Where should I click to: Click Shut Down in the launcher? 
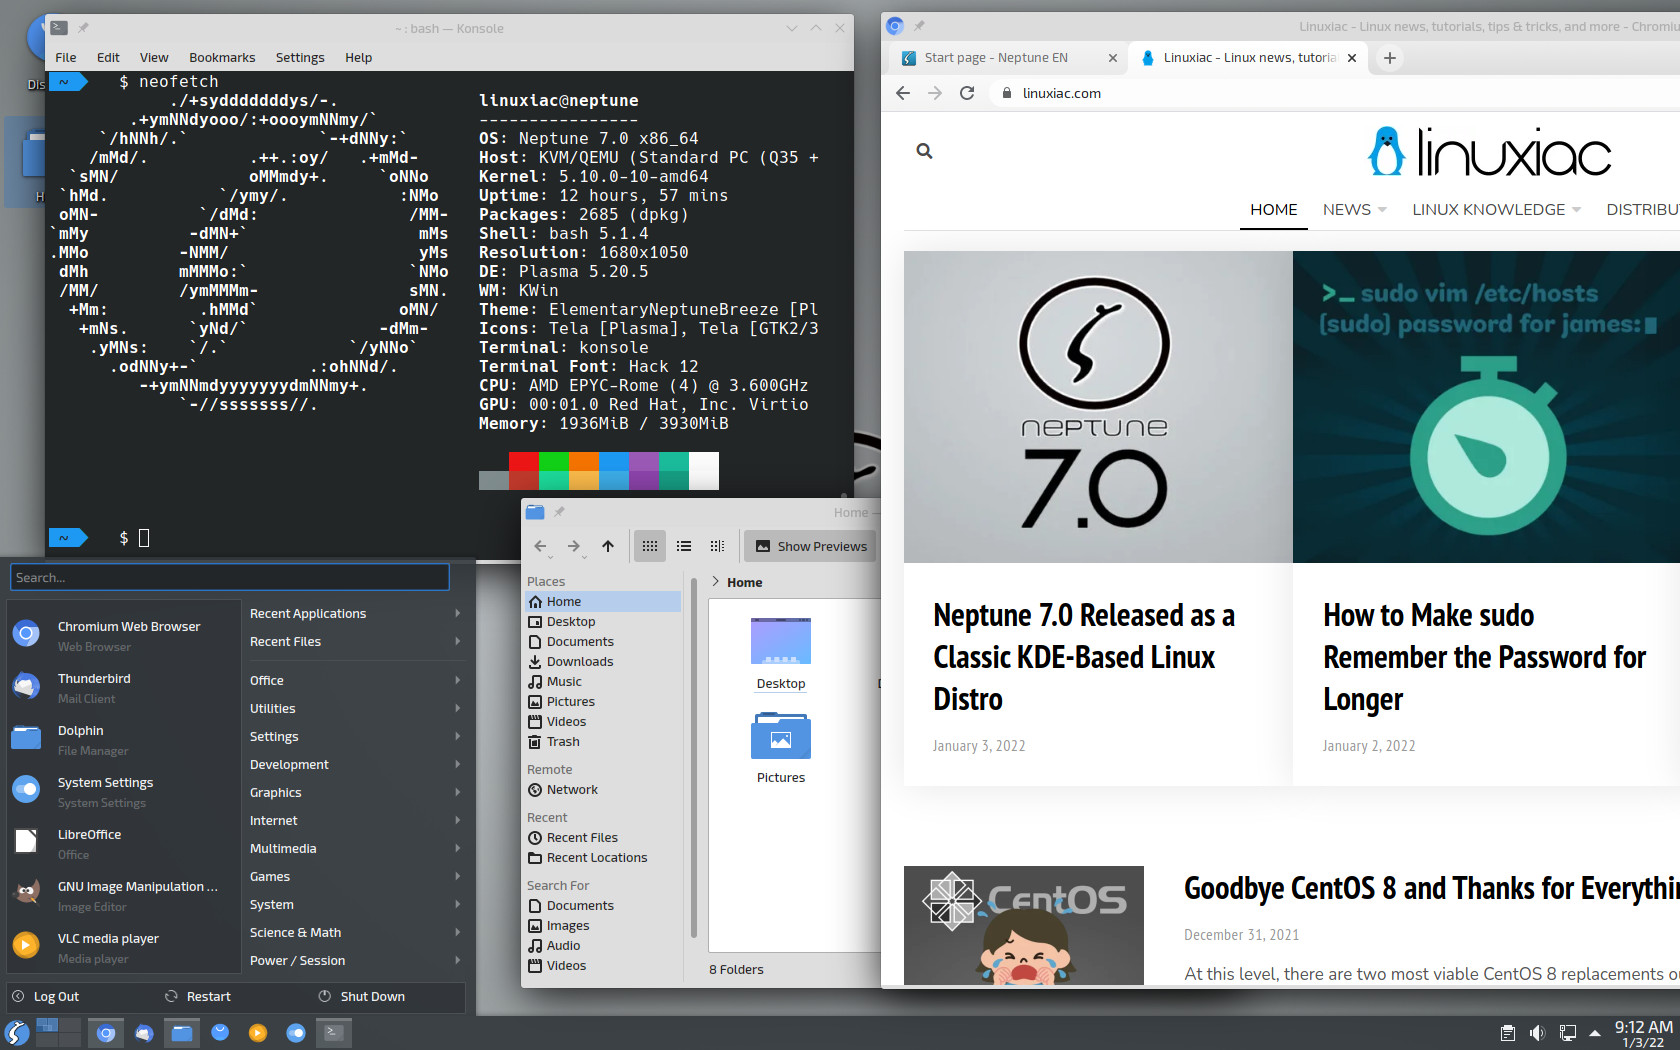coord(362,996)
